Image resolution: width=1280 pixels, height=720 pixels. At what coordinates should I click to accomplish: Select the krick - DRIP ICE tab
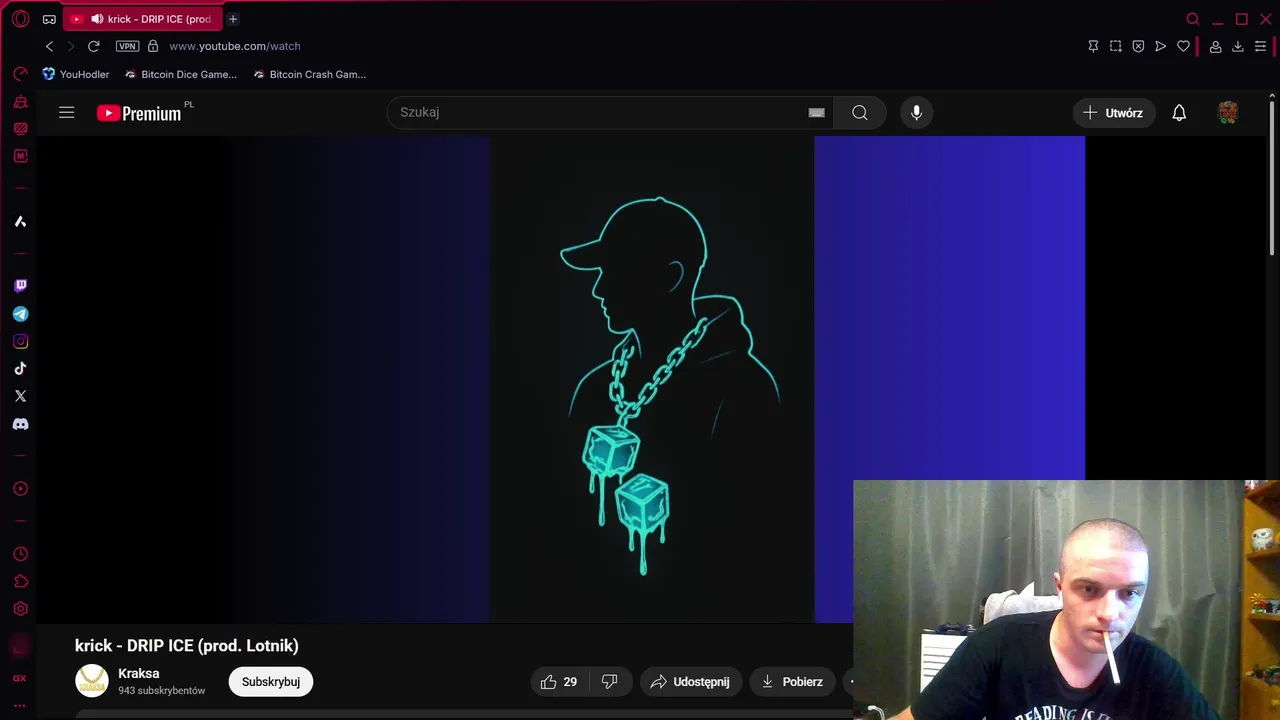(x=143, y=19)
